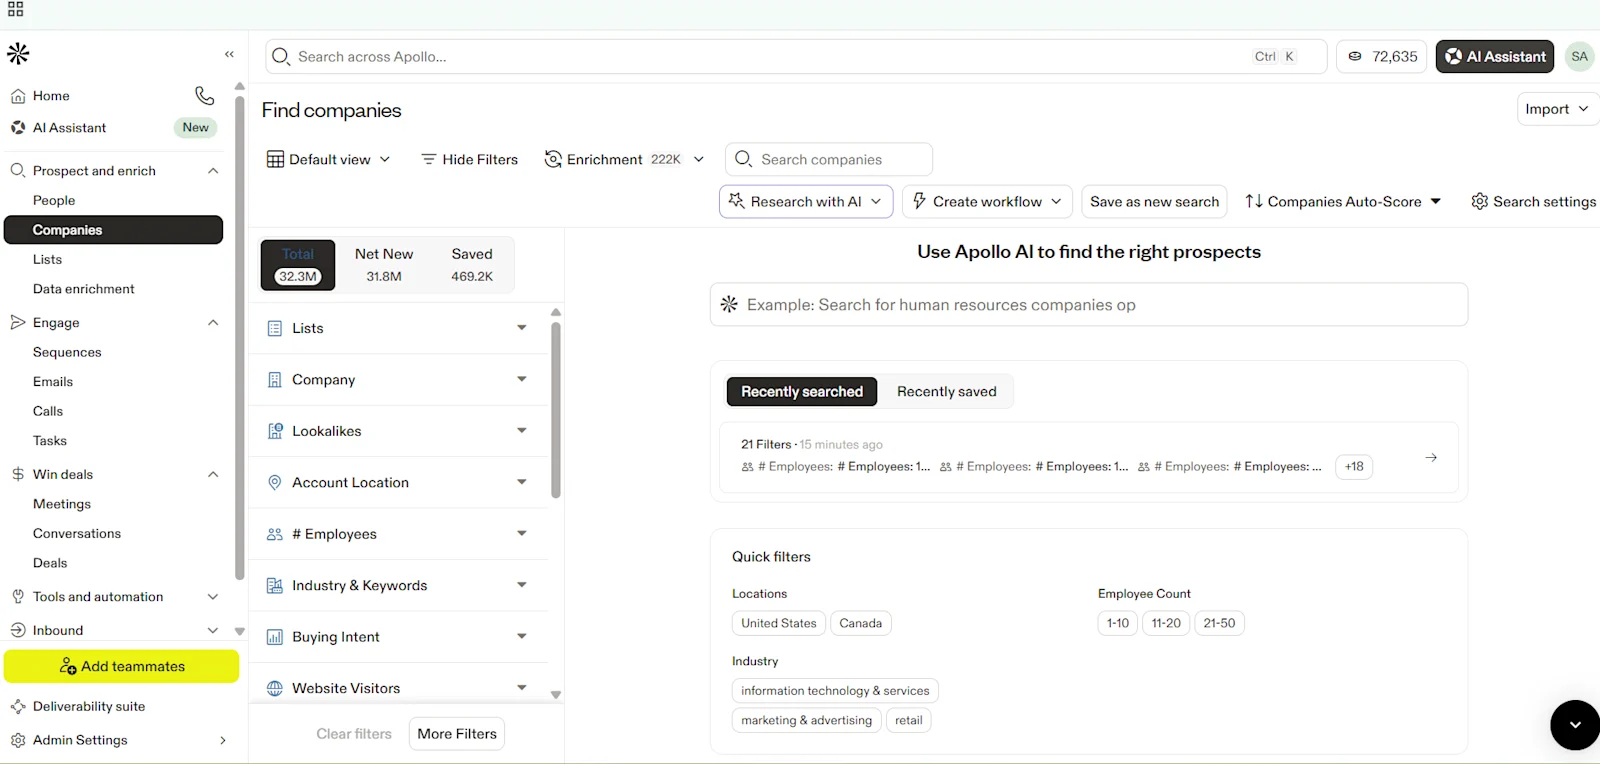Collapse the Prospect and enrich section
Image resolution: width=1600 pixels, height=764 pixels.
213,171
